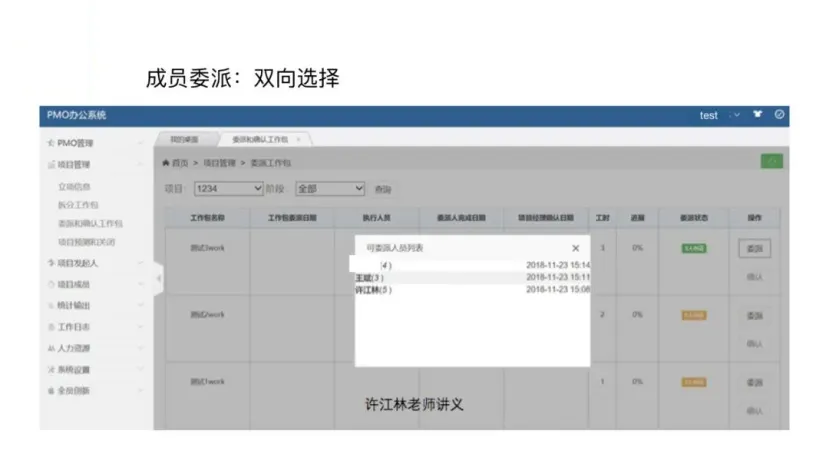
Task: Open the 阶段 dropdown showing 全部
Action: tap(330, 188)
